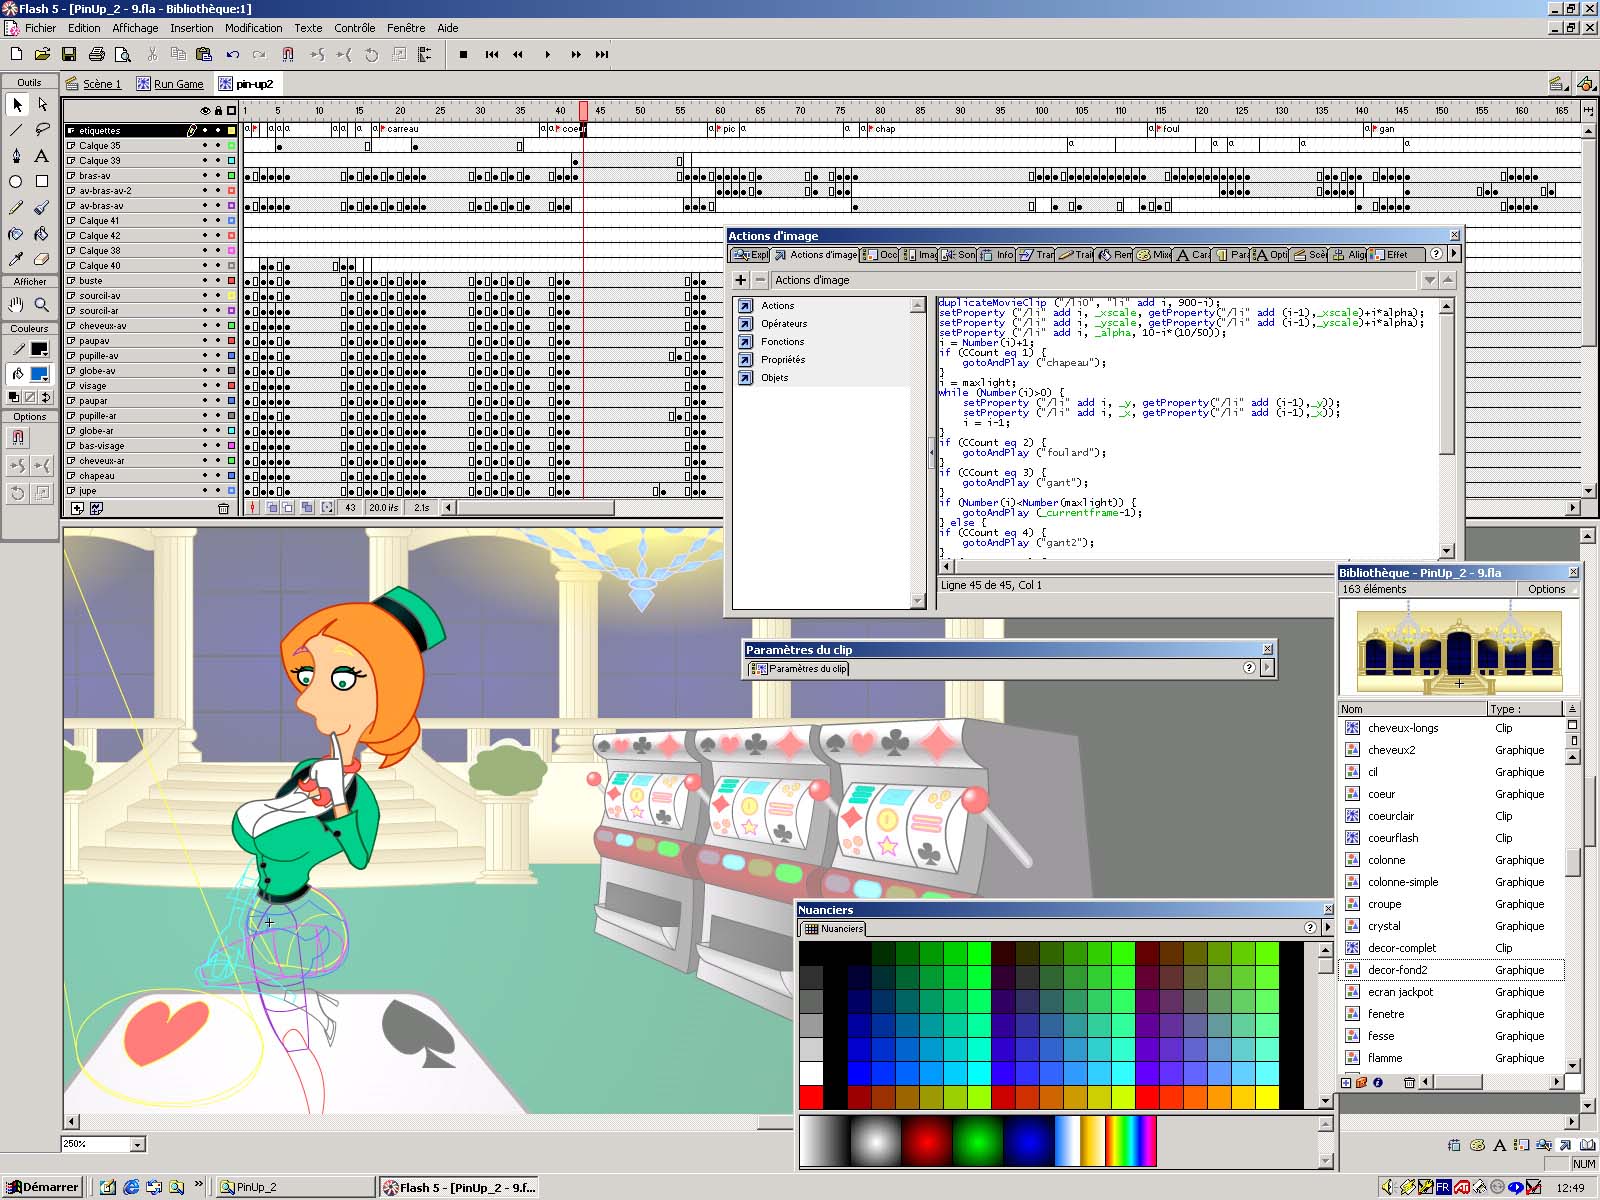Select the Pen tool

17,156
